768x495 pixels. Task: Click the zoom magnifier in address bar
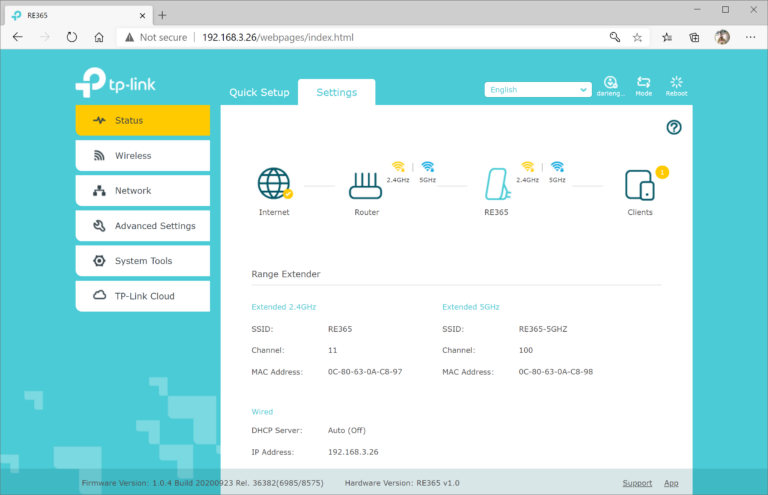point(615,37)
